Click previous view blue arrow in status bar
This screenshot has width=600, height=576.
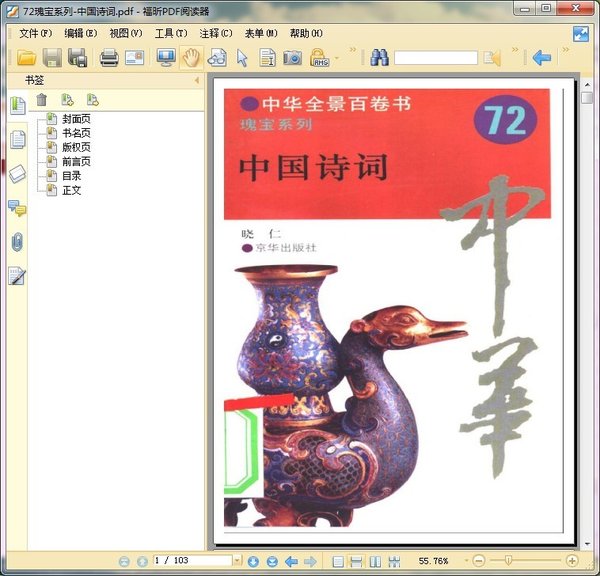click(x=292, y=561)
